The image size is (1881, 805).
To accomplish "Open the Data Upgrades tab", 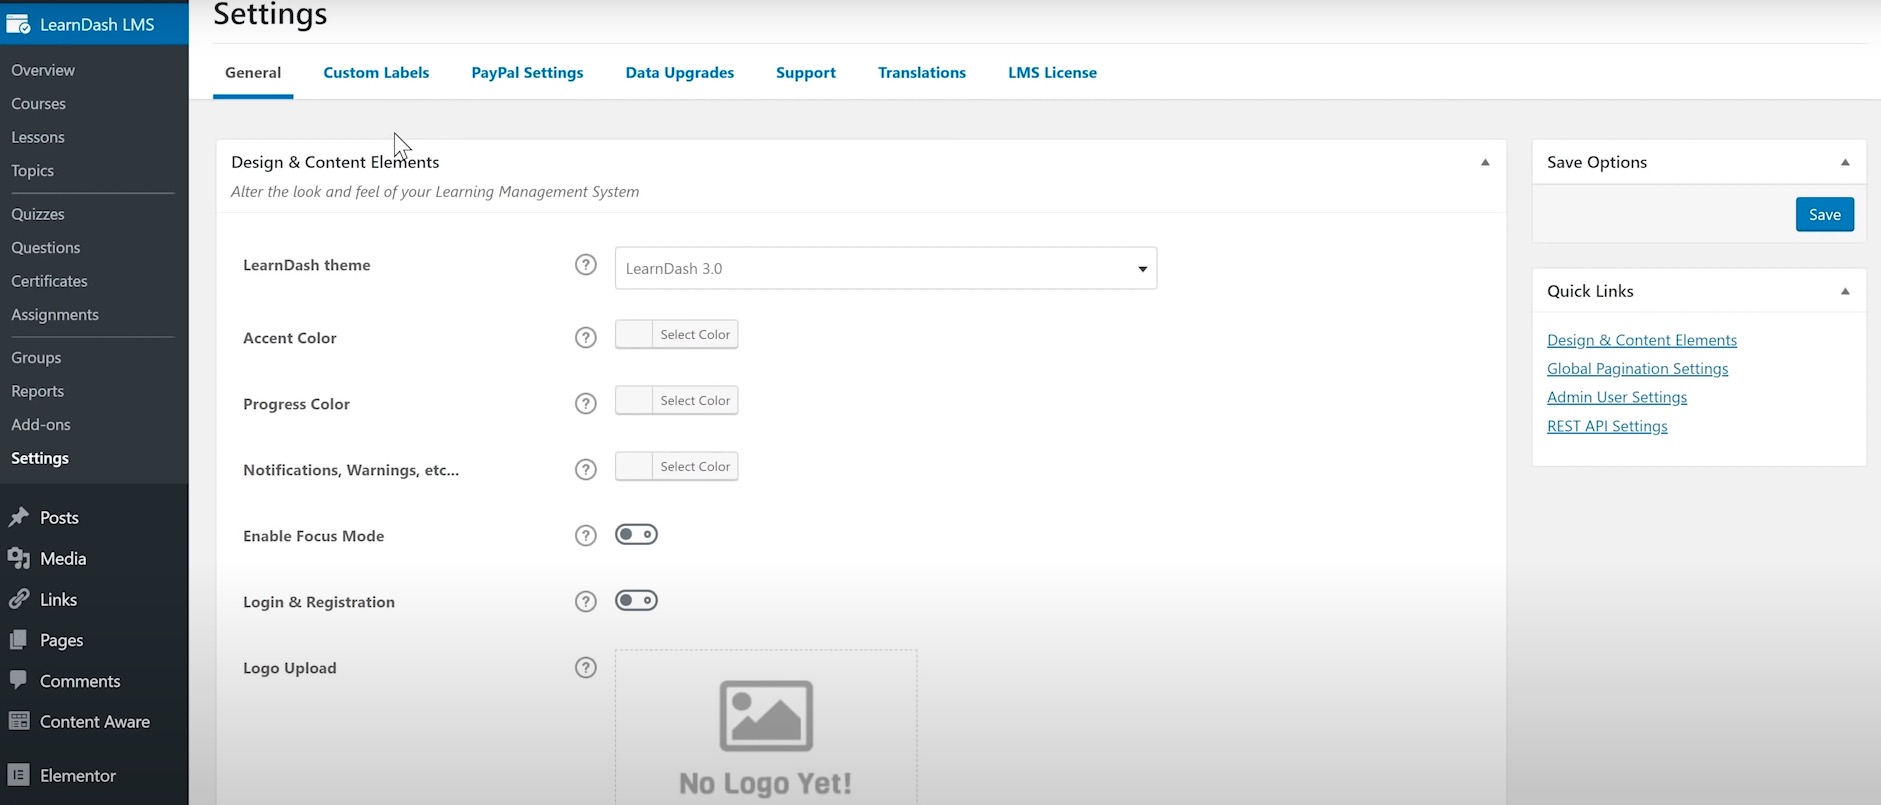I will click(680, 72).
